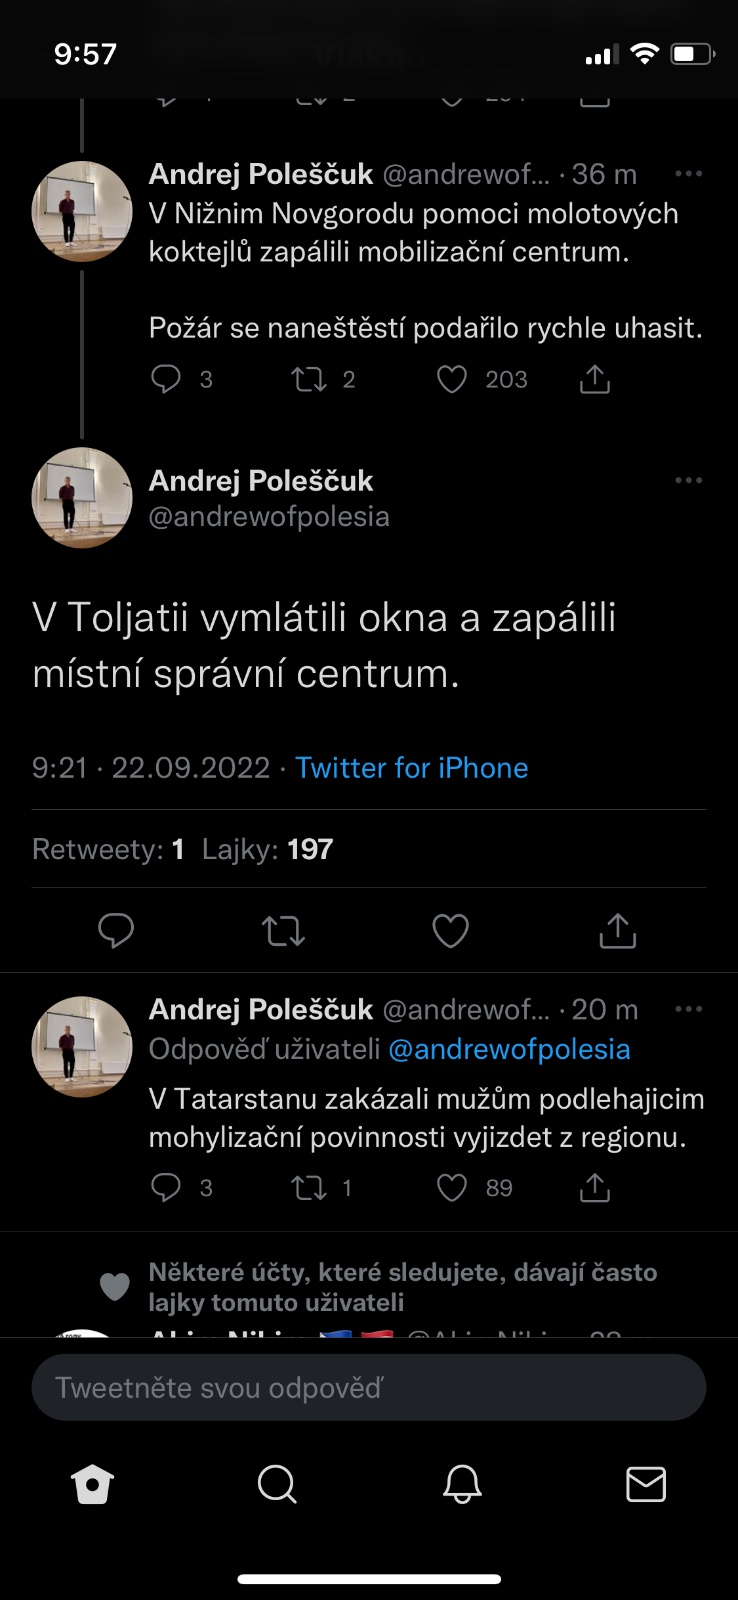Image resolution: width=738 pixels, height=1600 pixels.
Task: Open the Search tab
Action: coord(277,1484)
